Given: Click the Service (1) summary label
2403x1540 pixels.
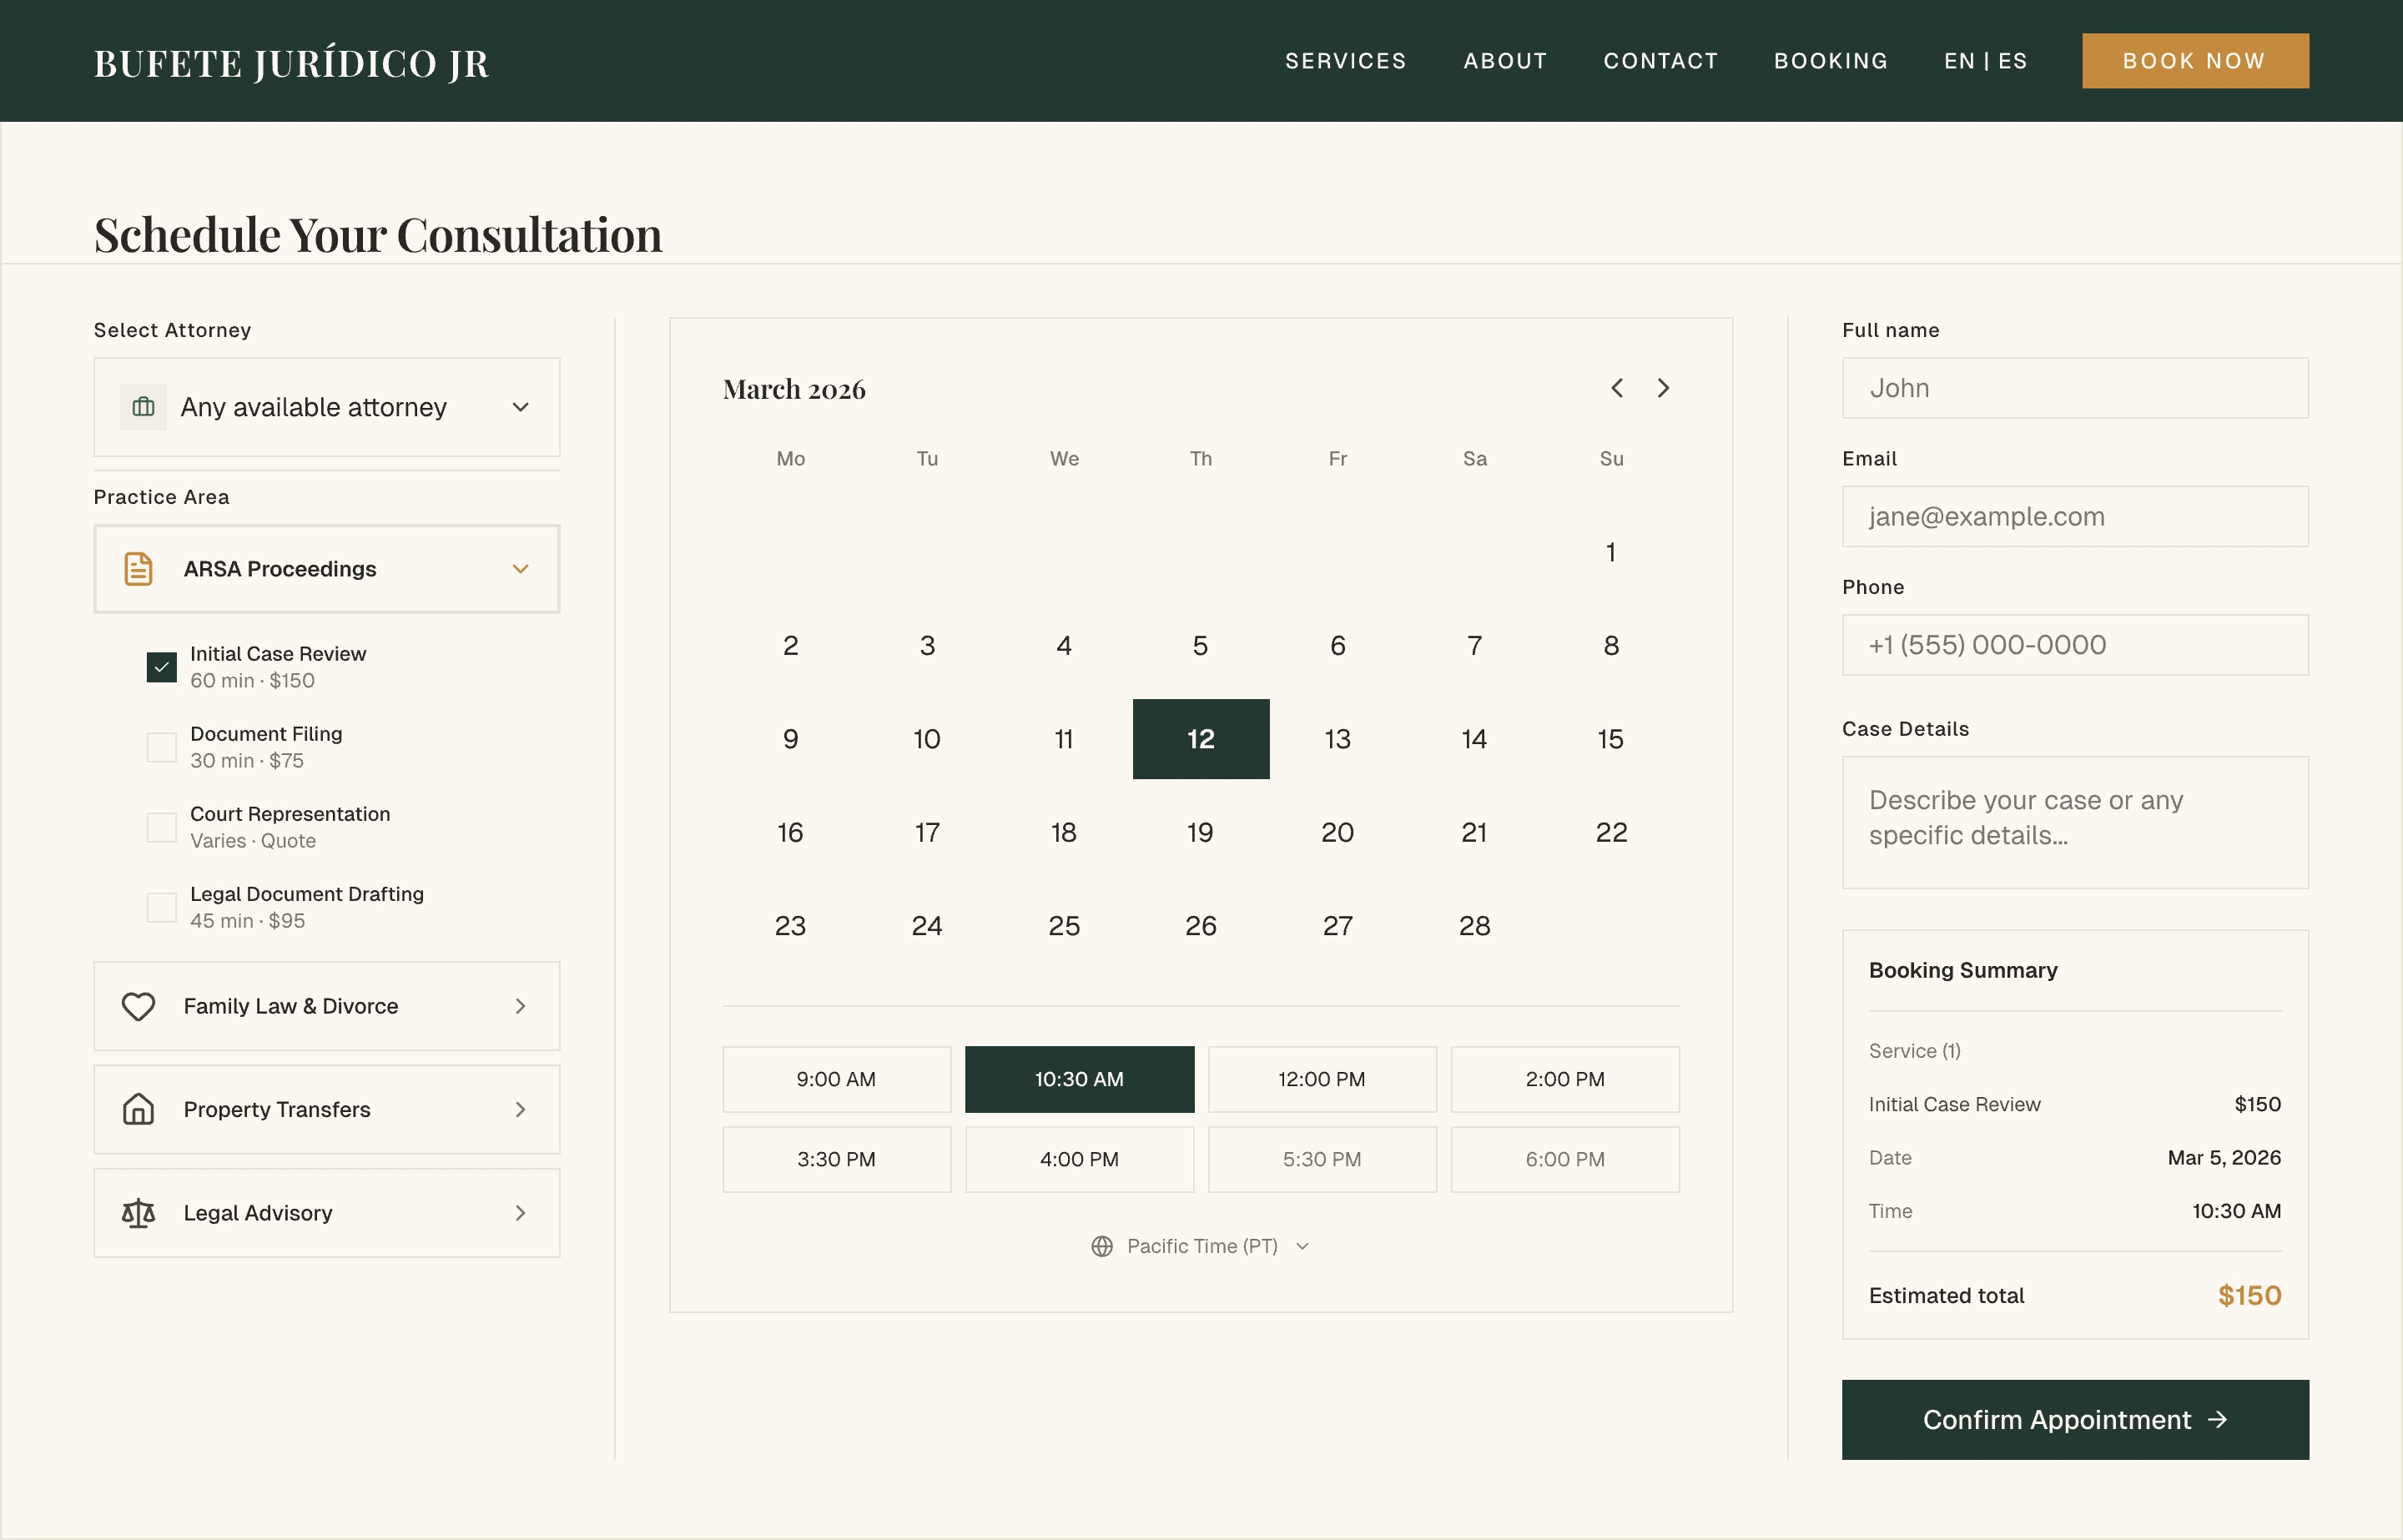Looking at the screenshot, I should (1914, 1051).
